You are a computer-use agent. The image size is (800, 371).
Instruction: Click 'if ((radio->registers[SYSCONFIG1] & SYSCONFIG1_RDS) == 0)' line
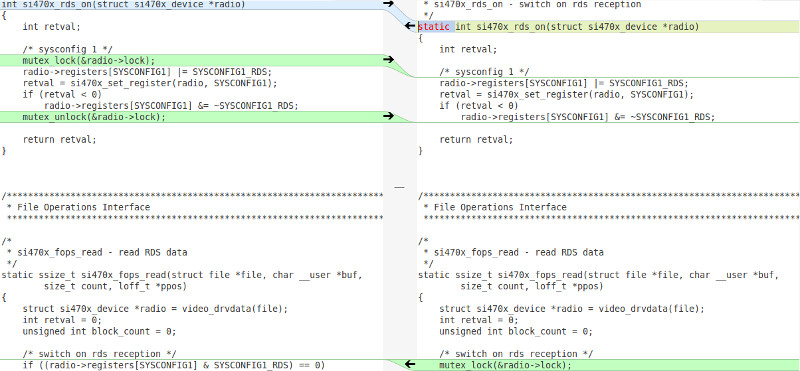click(174, 365)
